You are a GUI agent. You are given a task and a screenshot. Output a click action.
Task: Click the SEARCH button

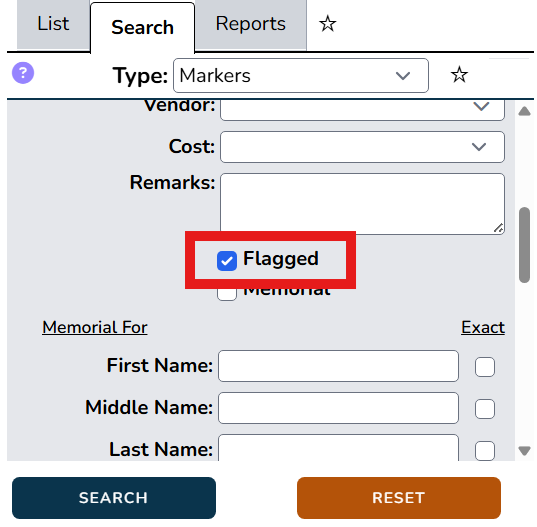click(x=114, y=498)
